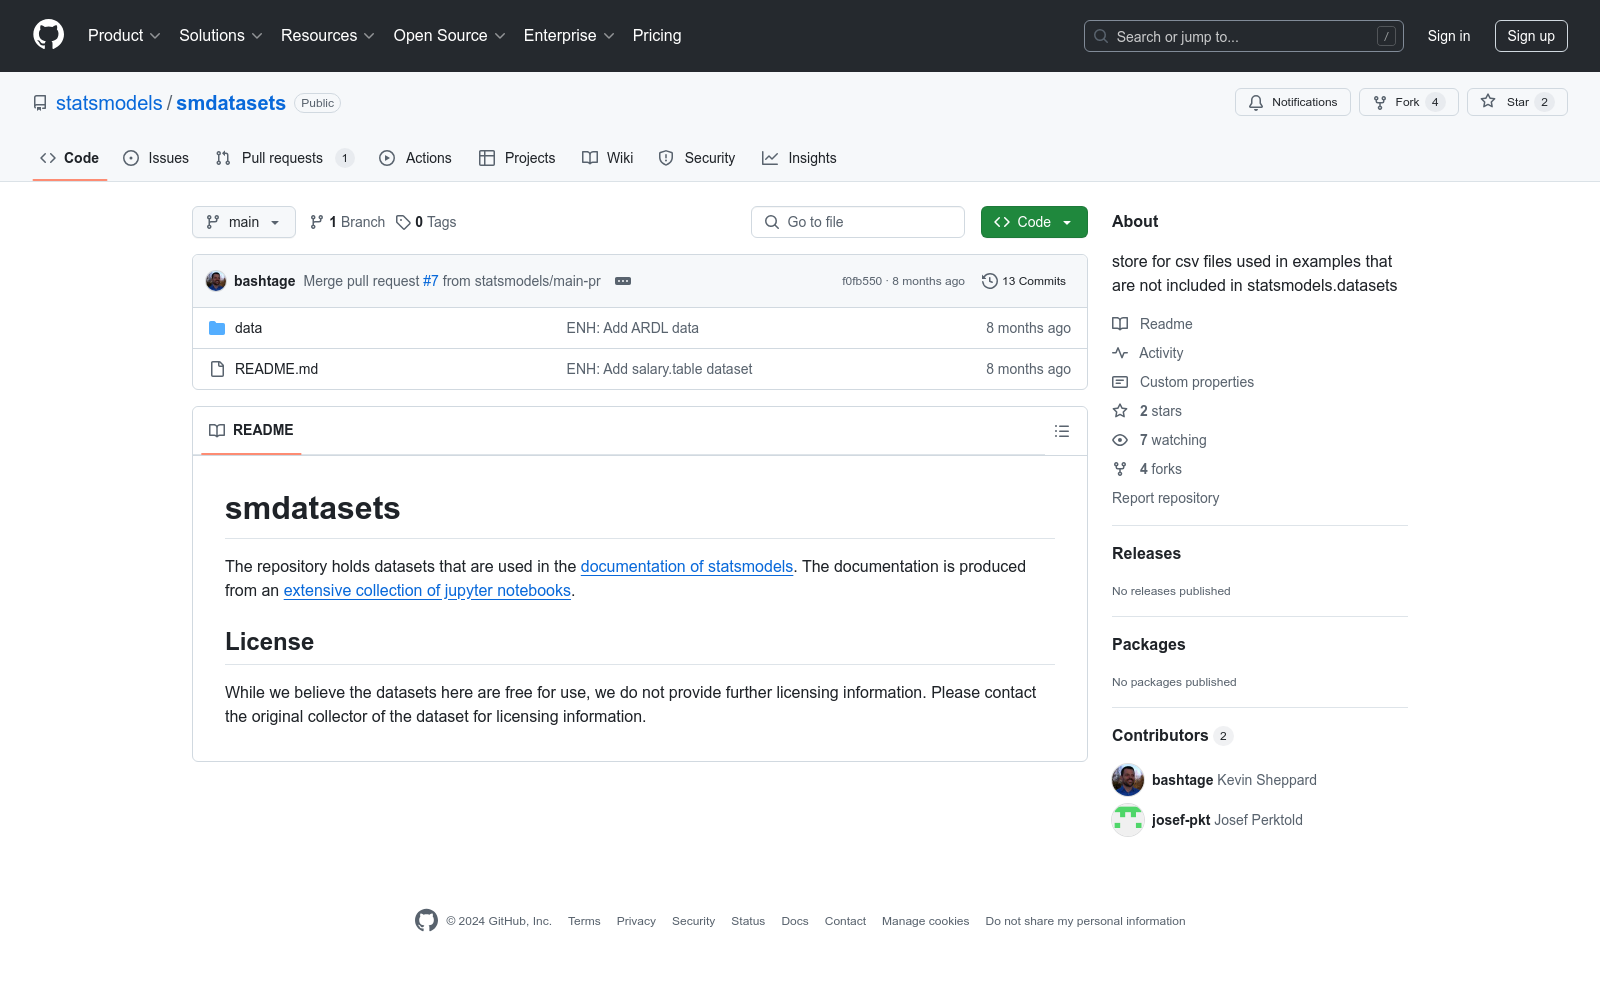Focus the Search or jump to field
Image resolution: width=1600 pixels, height=1000 pixels.
(1243, 36)
